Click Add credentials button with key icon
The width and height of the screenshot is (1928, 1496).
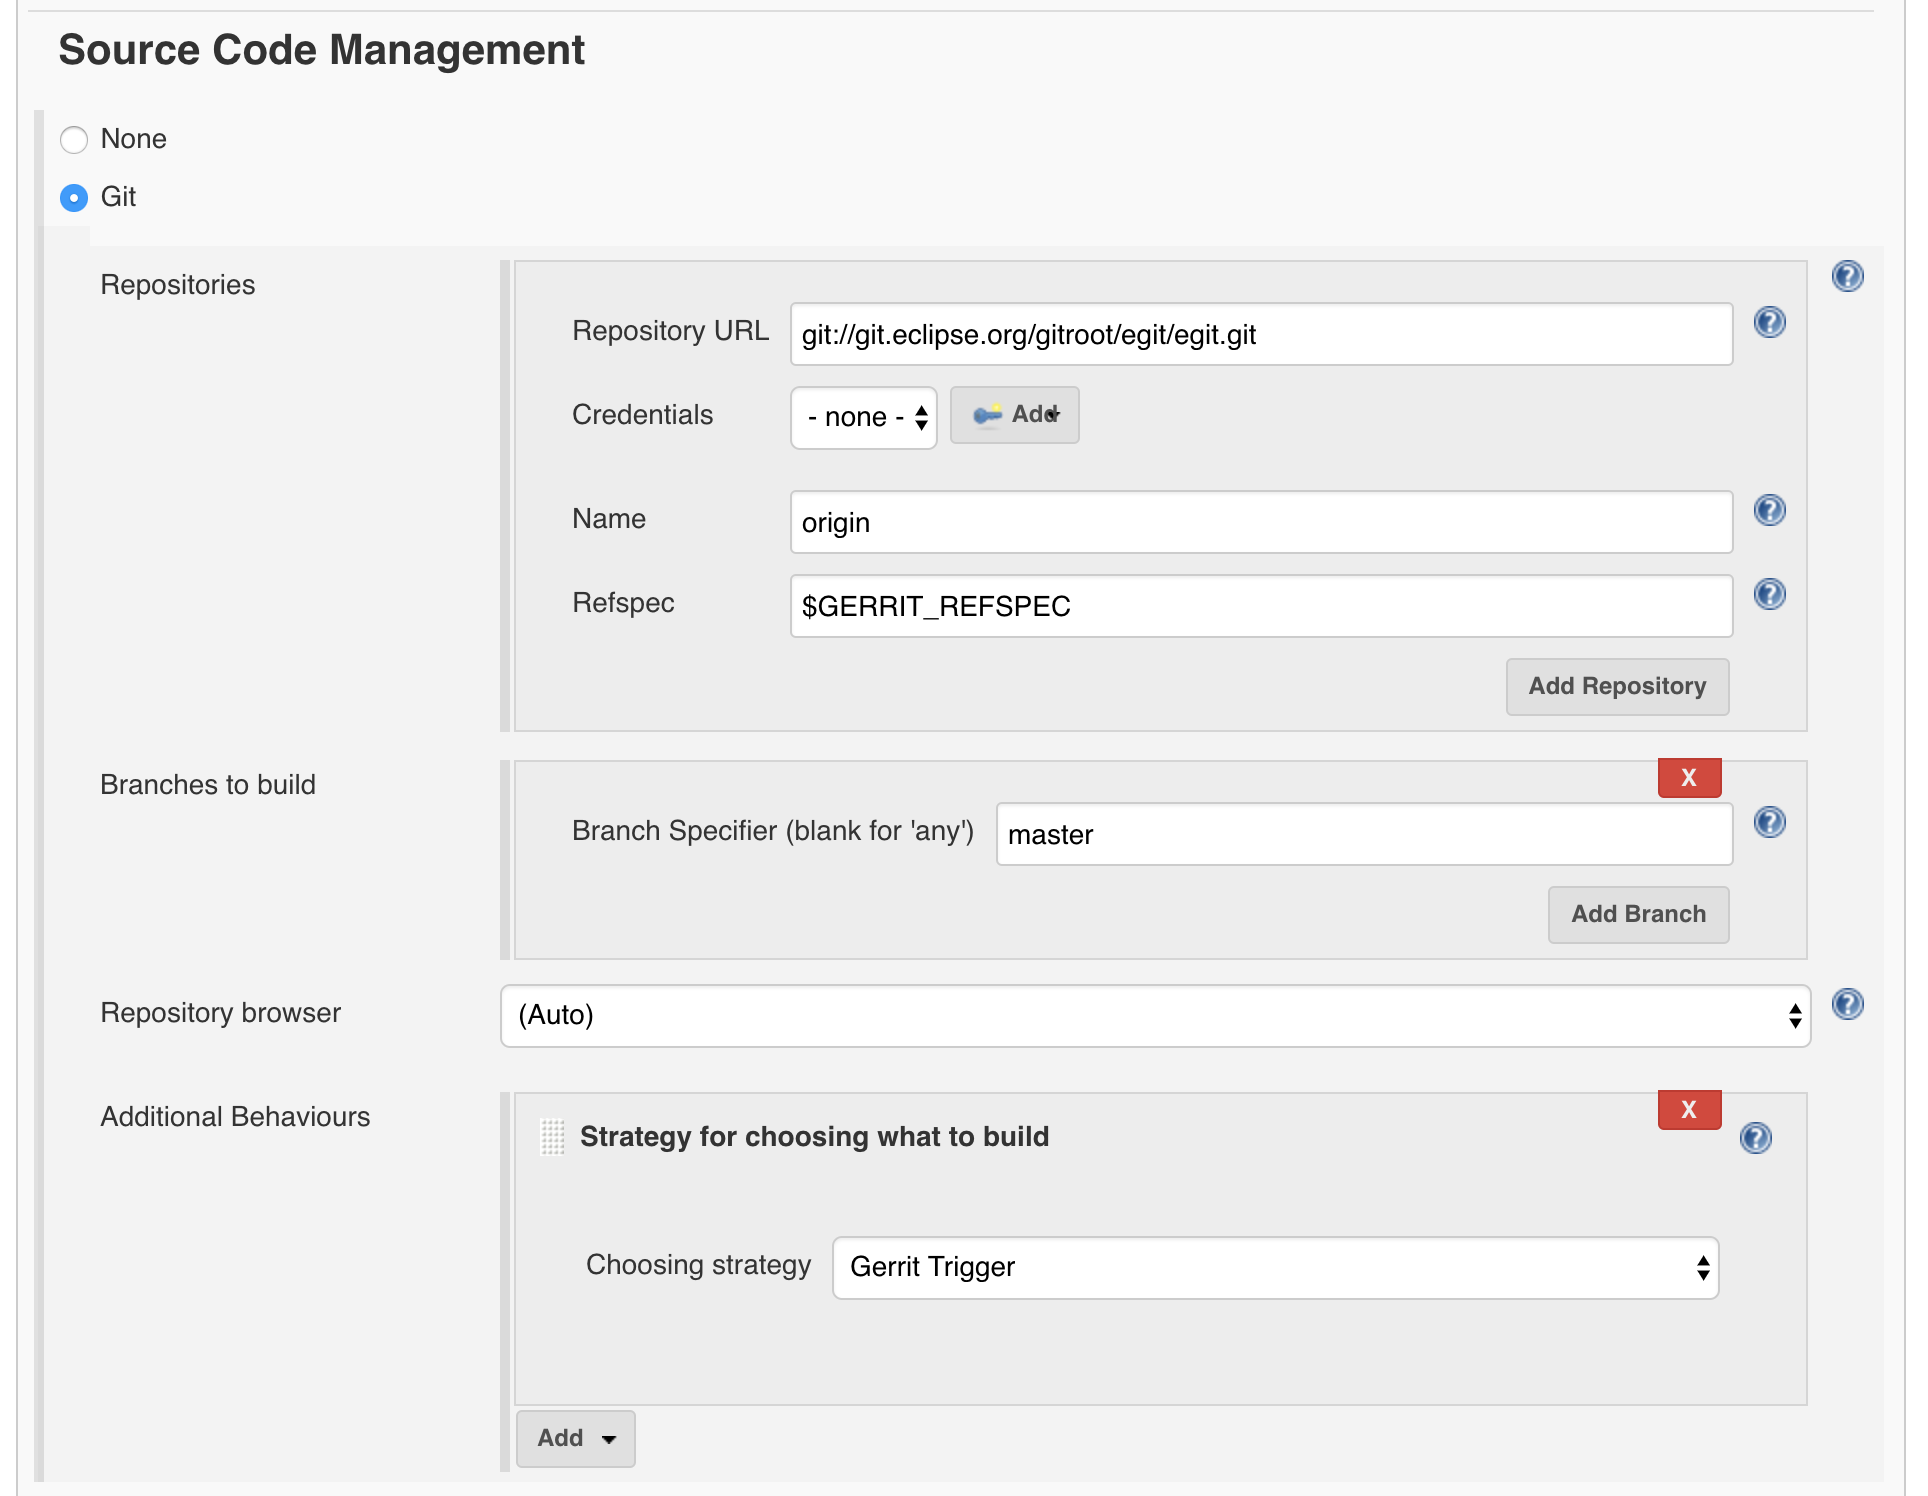pos(1014,415)
